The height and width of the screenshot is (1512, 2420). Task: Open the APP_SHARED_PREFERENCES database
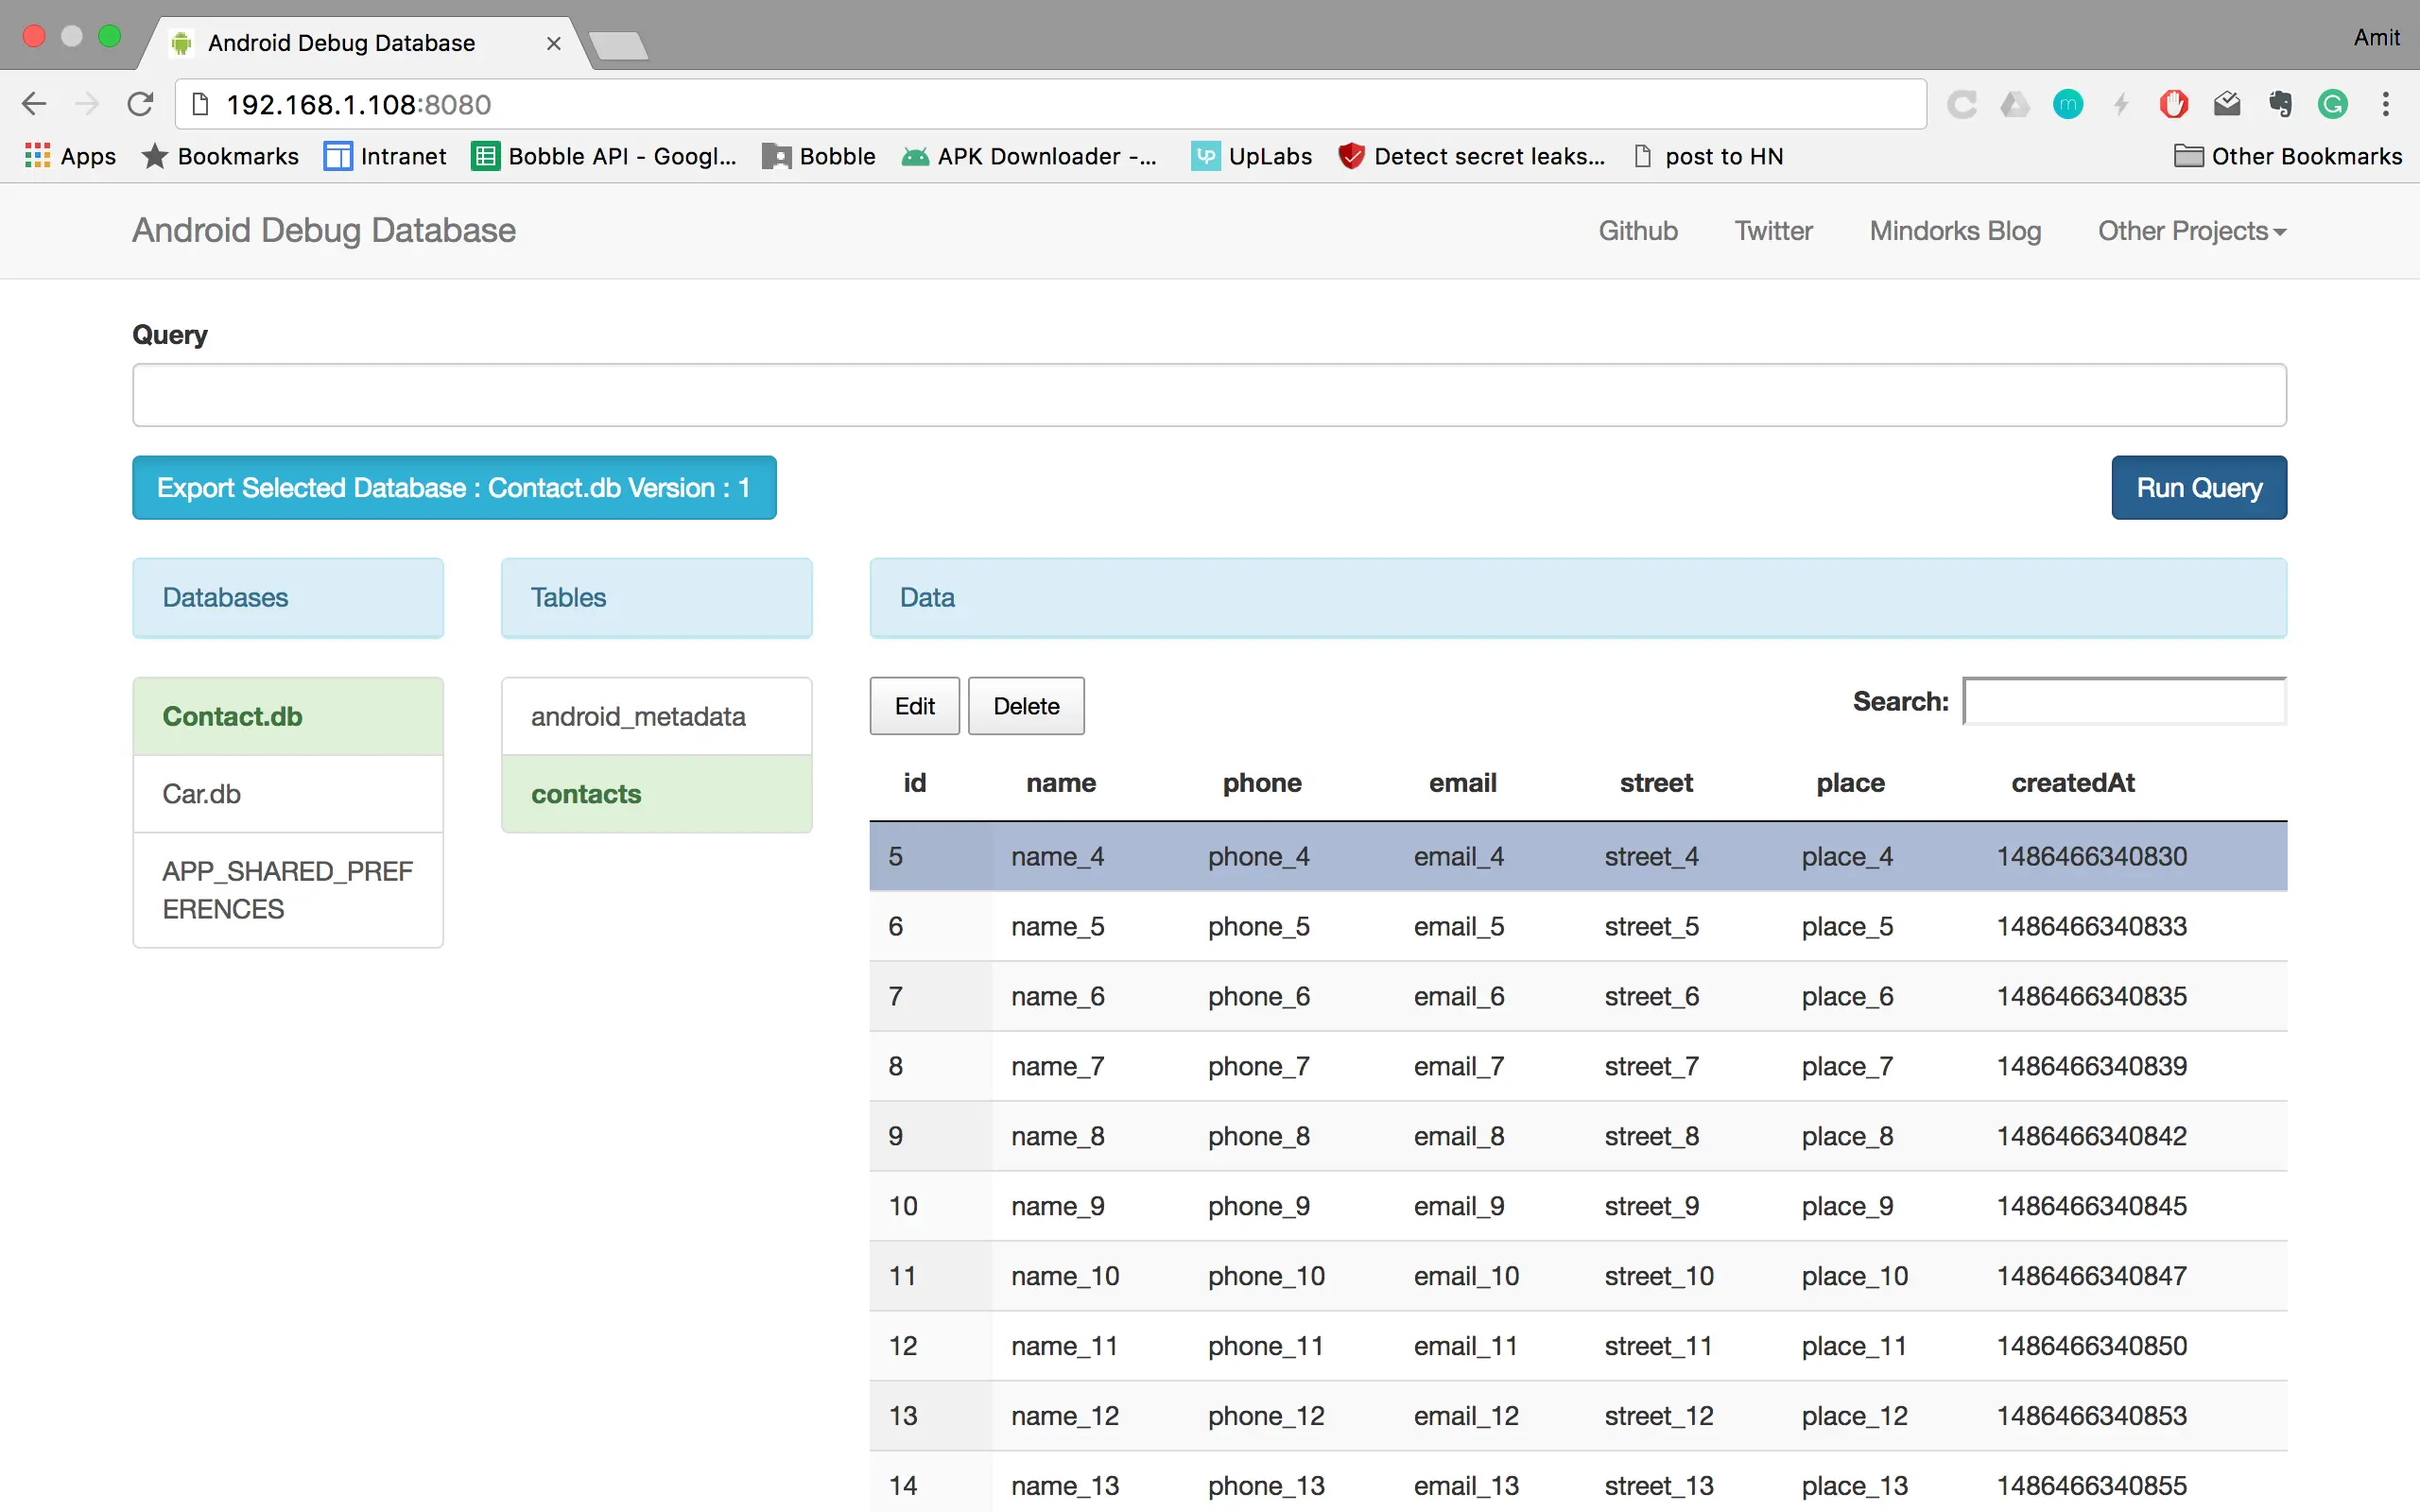click(x=288, y=890)
